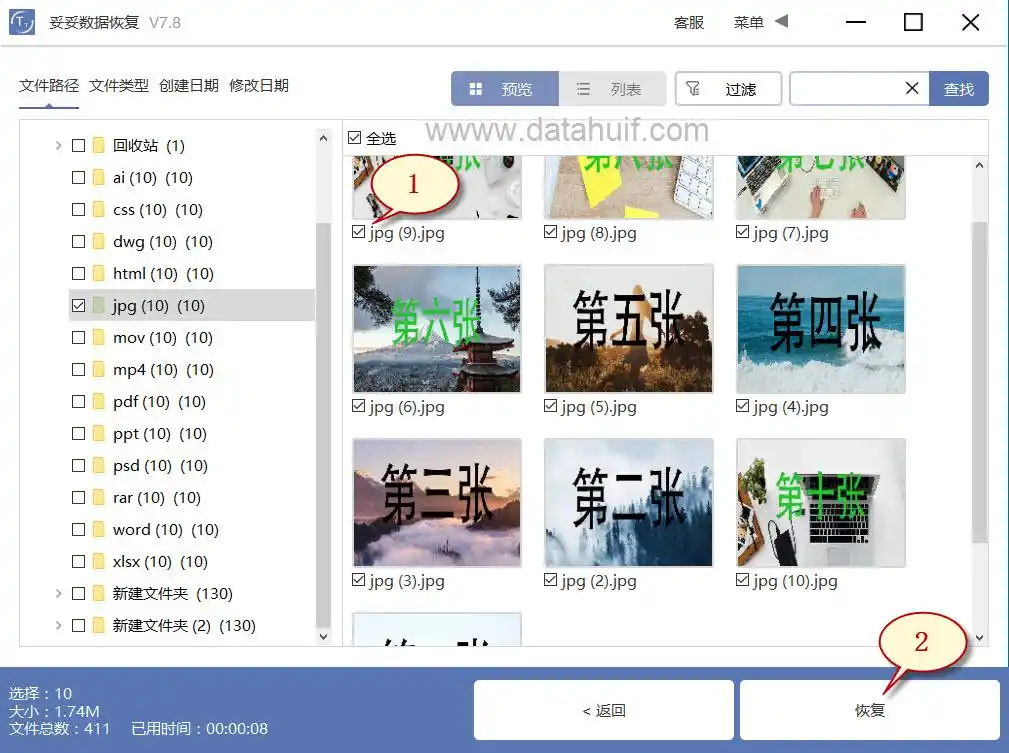The width and height of the screenshot is (1009, 753).
Task: Uncheck the jpg (5).jpg file checkbox
Action: point(550,407)
